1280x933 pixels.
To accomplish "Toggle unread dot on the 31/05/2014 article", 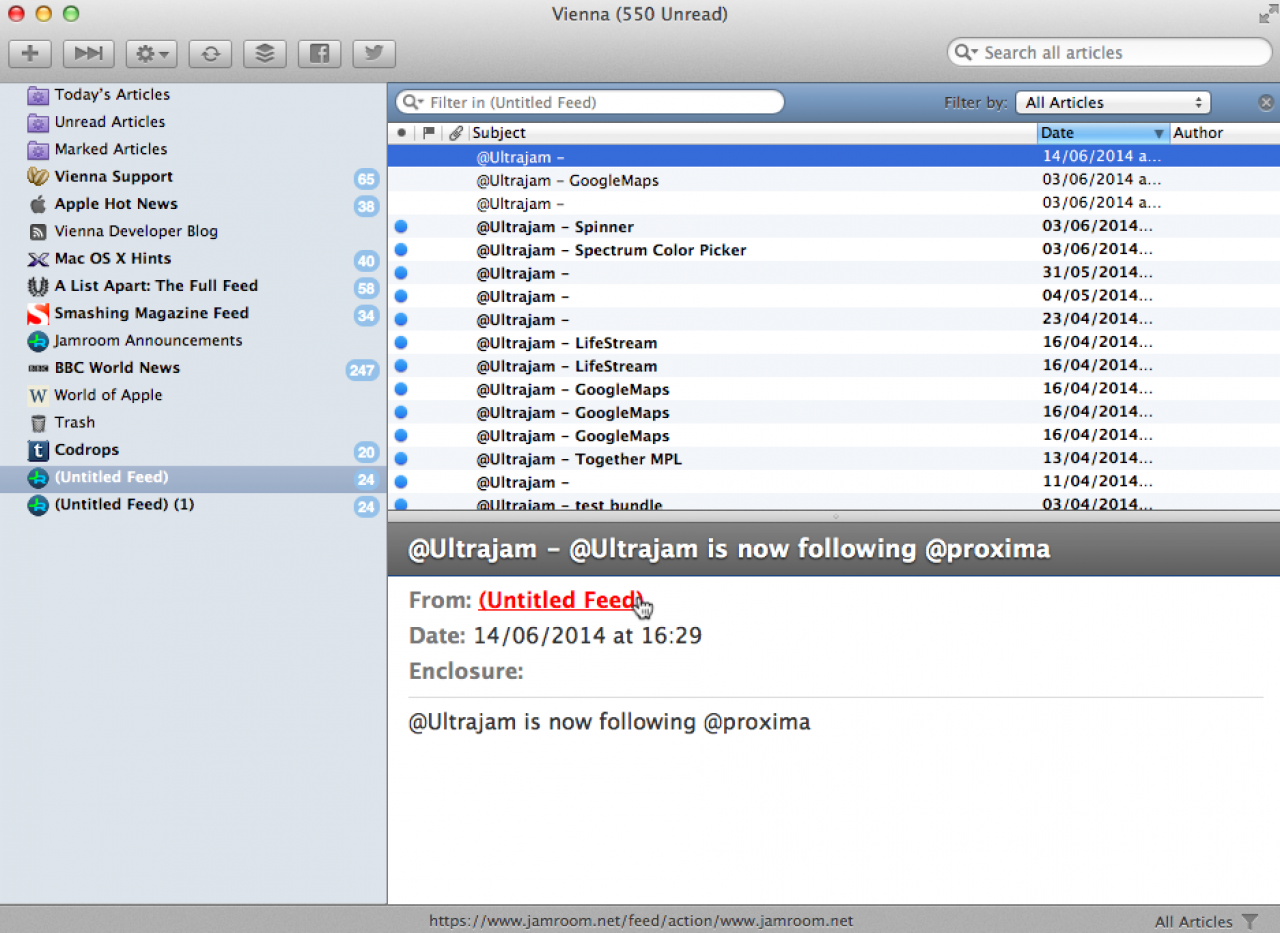I will (401, 273).
